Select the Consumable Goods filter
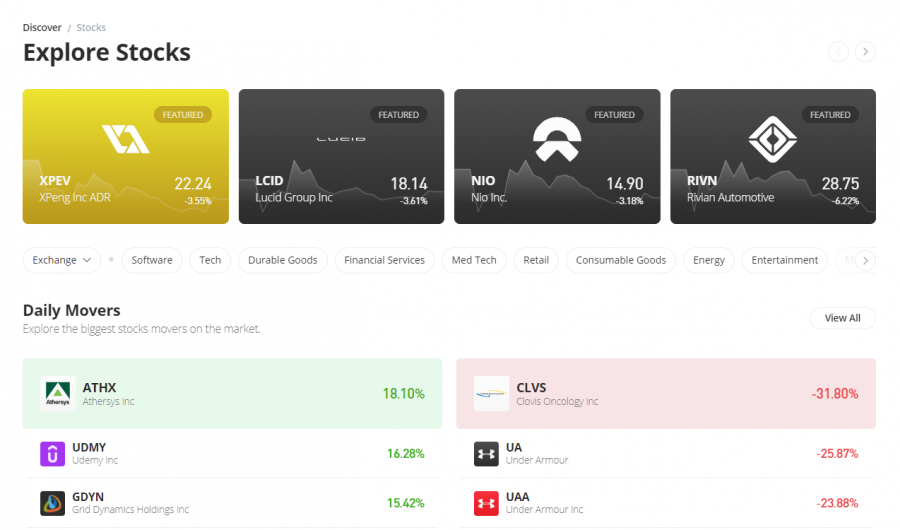Screen dimensions: 900x530 [621, 260]
